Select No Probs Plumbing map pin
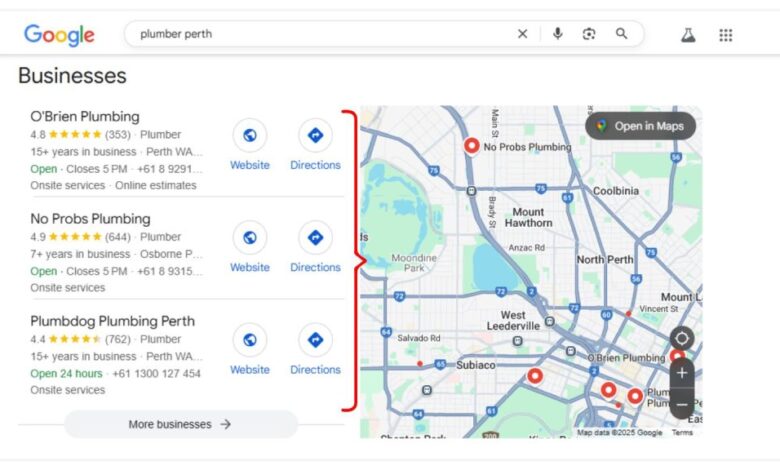The height and width of the screenshot is (470, 780). point(472,146)
